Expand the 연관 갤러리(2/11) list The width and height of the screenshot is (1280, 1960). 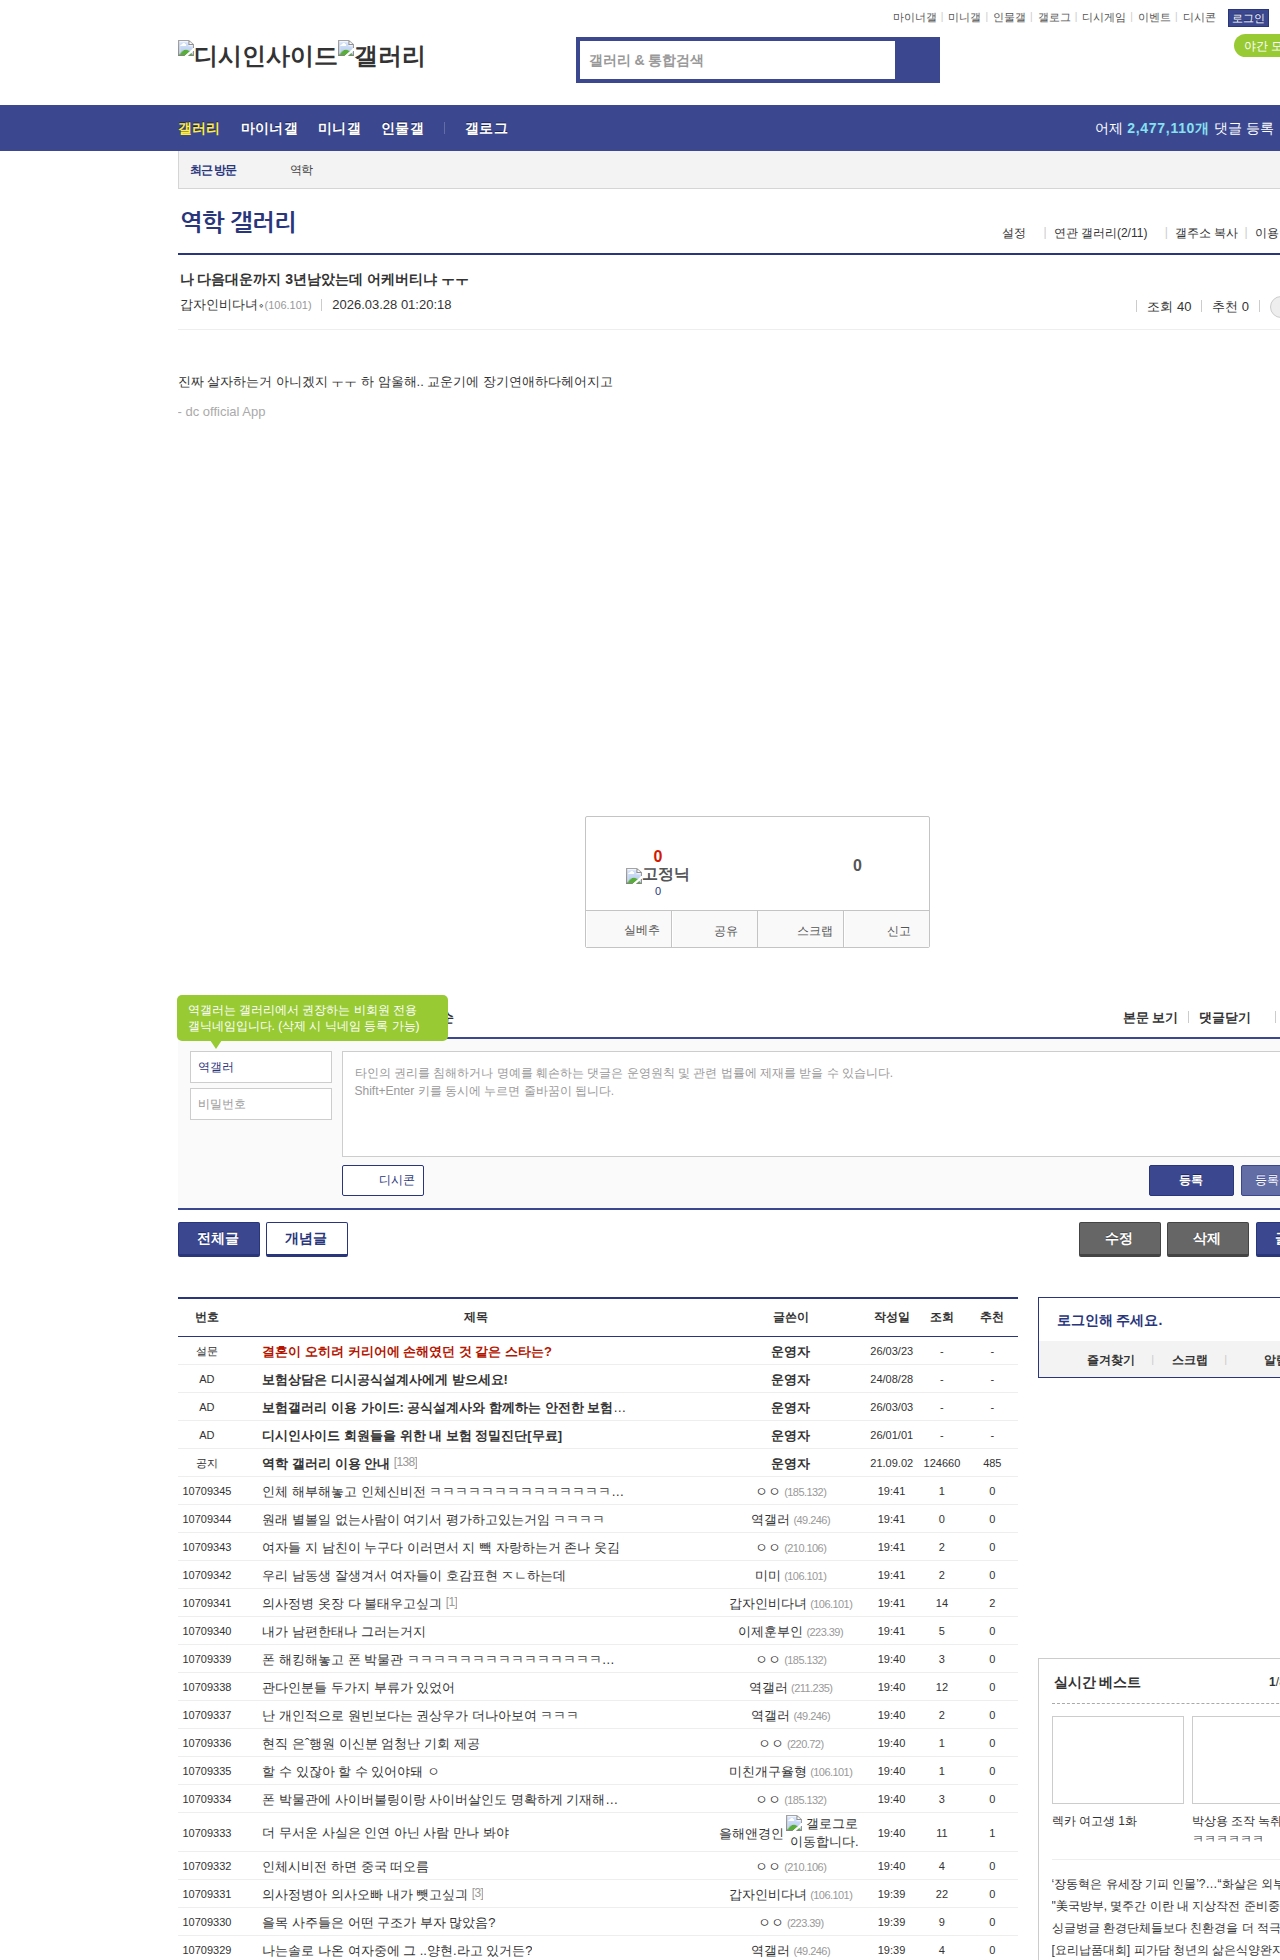tap(1100, 233)
